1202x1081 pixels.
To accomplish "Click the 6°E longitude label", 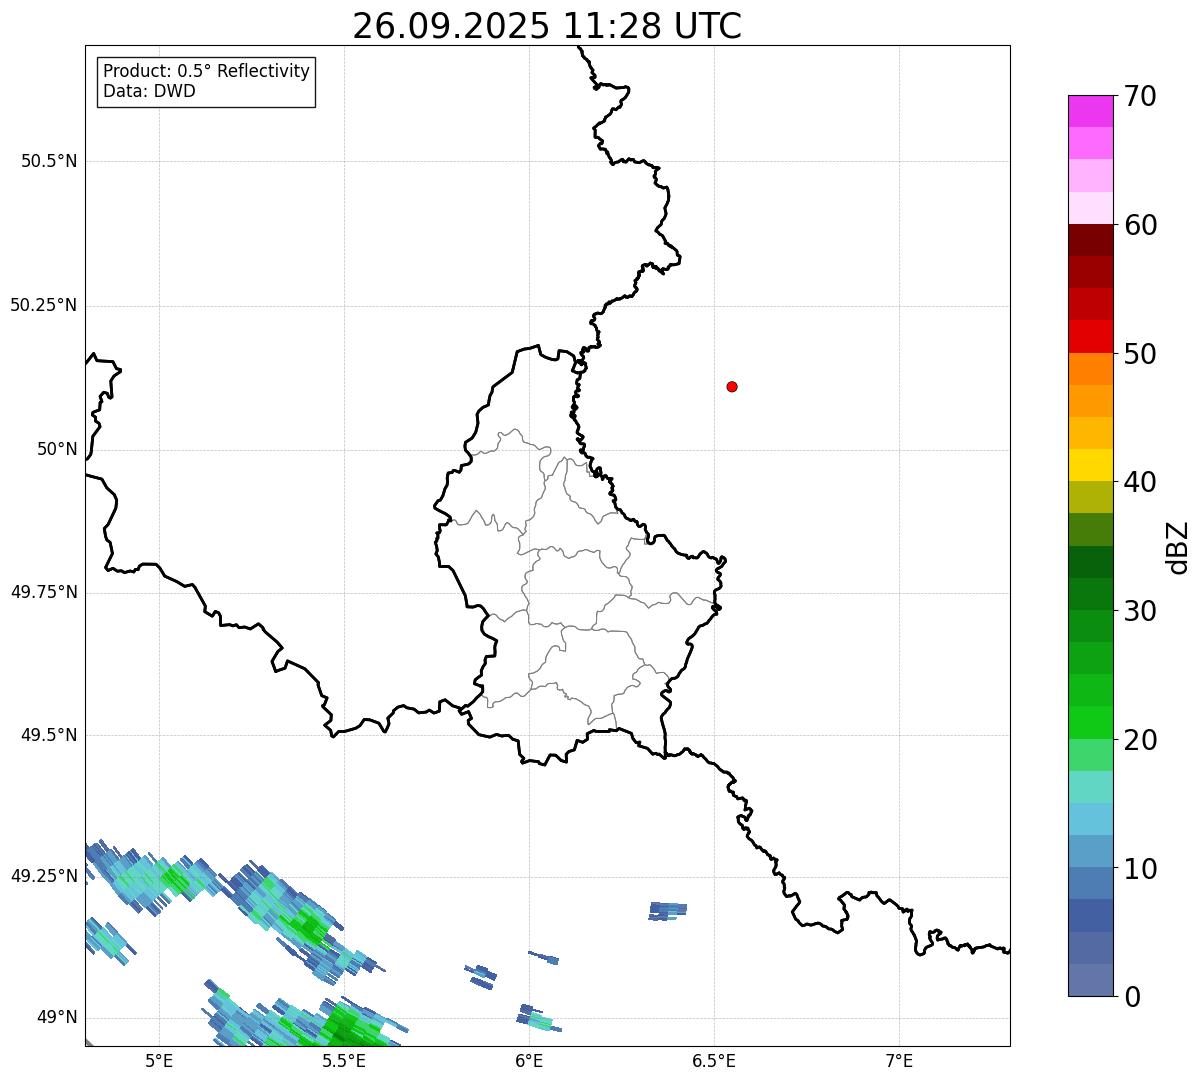I will tap(529, 1060).
